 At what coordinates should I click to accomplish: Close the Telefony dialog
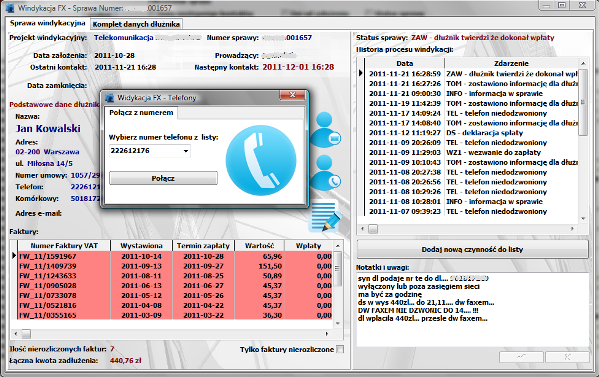292,95
